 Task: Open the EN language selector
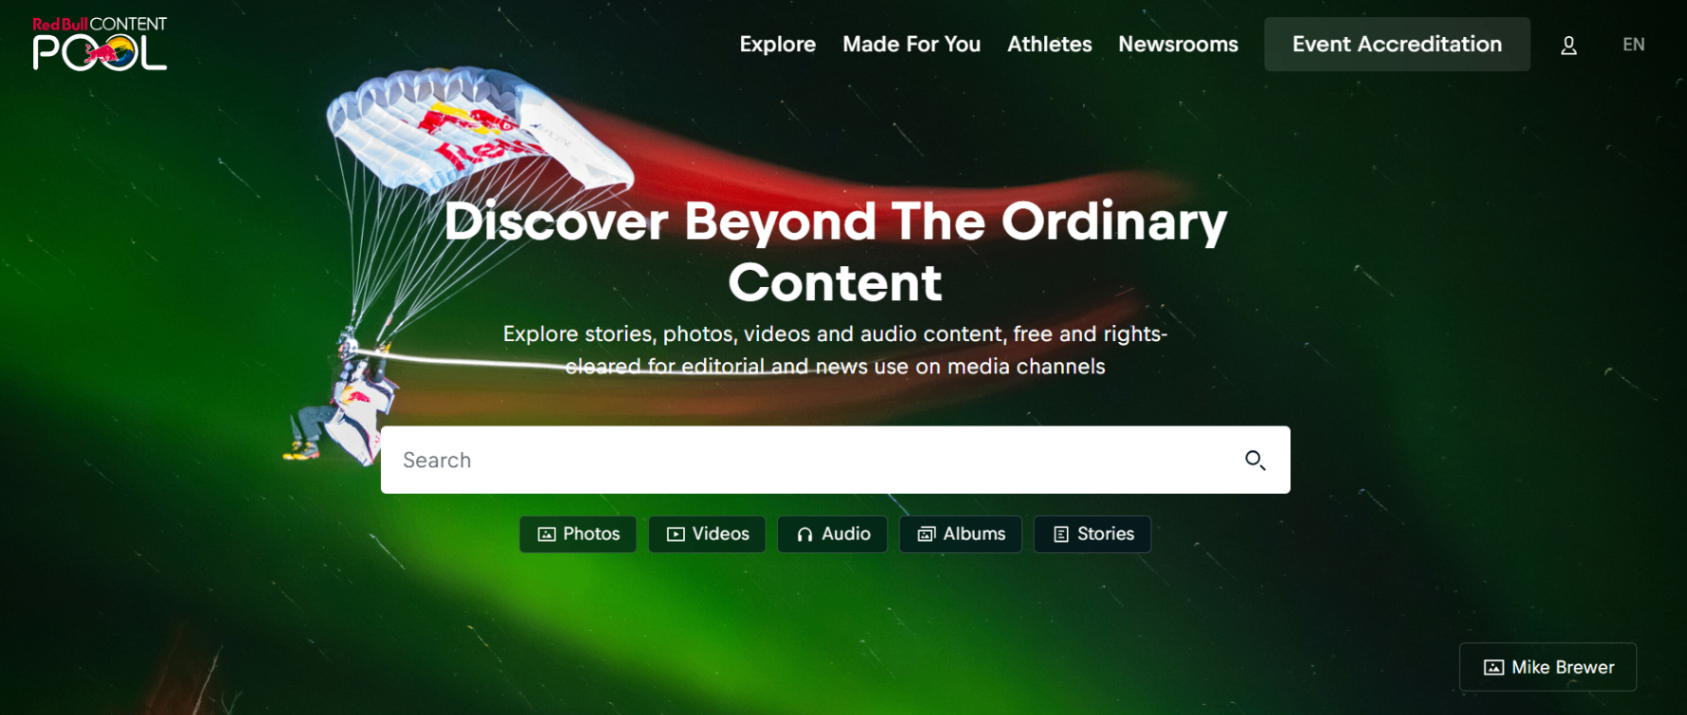click(1633, 44)
